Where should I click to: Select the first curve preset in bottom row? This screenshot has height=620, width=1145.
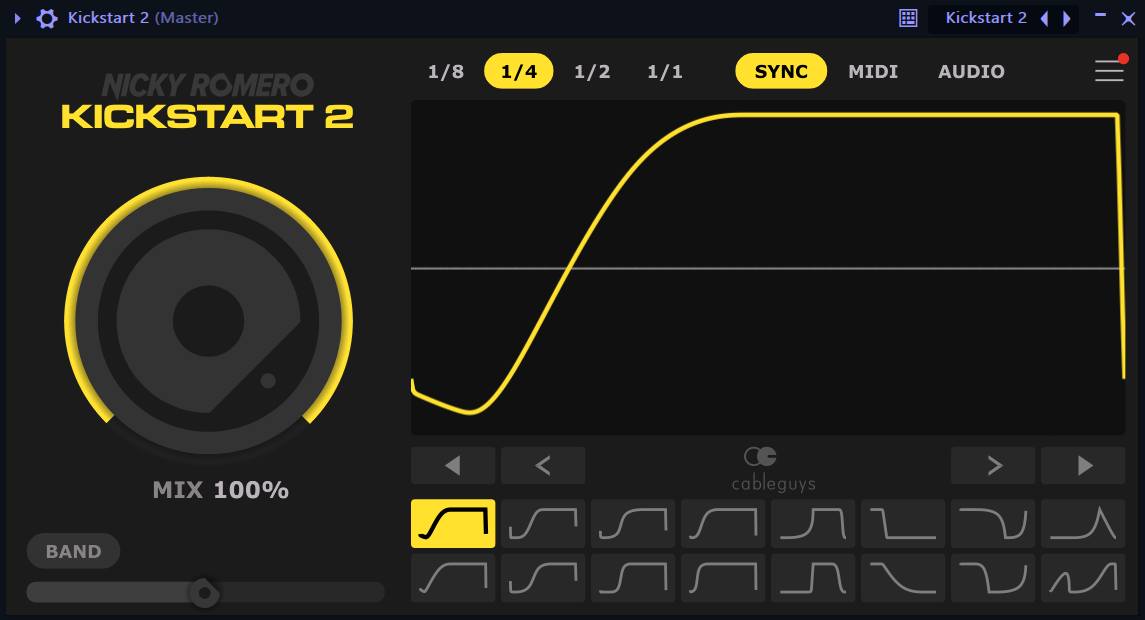453,578
